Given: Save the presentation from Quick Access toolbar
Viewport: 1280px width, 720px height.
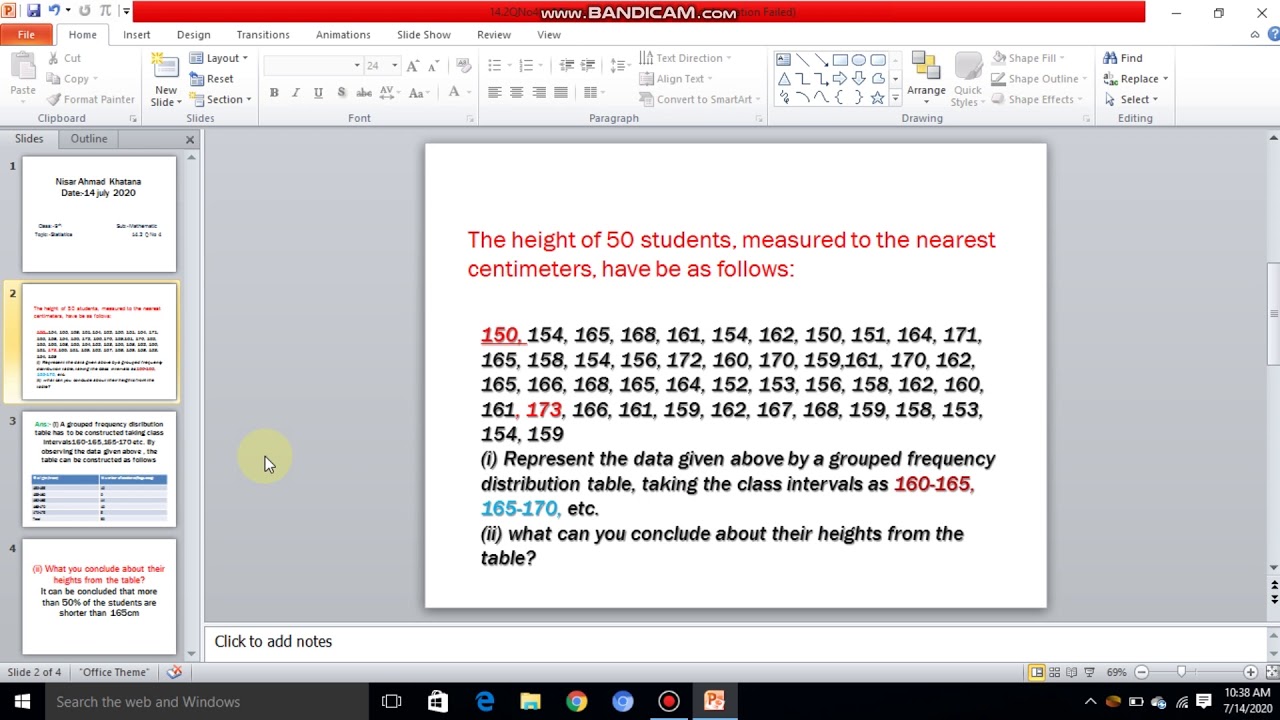Looking at the screenshot, I should tap(34, 11).
